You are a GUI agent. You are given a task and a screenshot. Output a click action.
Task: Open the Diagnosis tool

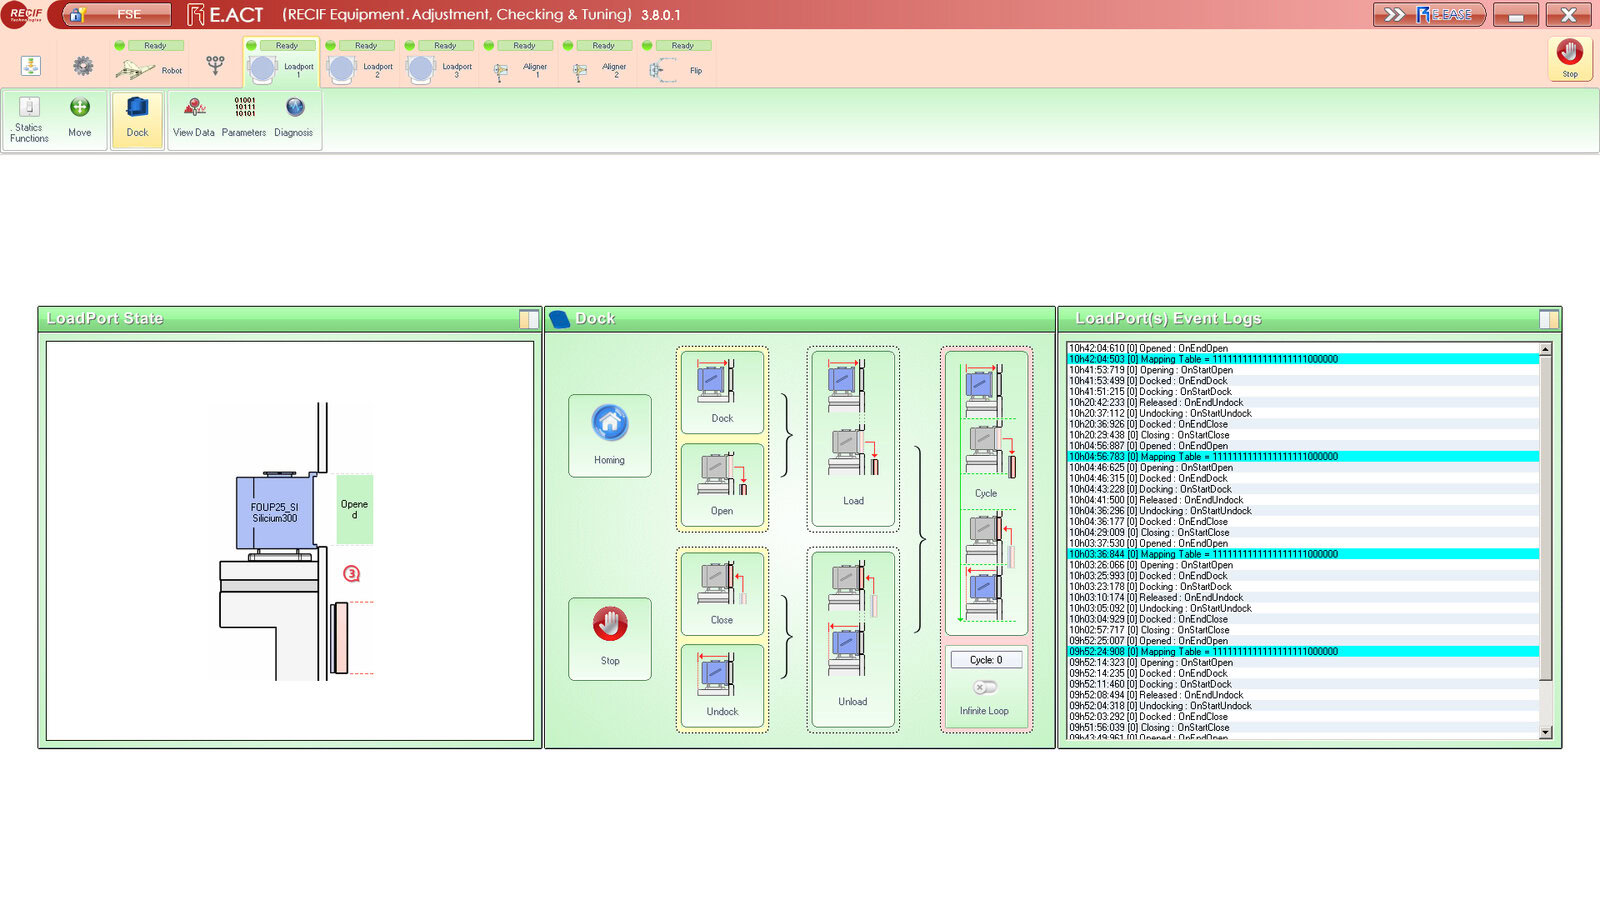(294, 117)
